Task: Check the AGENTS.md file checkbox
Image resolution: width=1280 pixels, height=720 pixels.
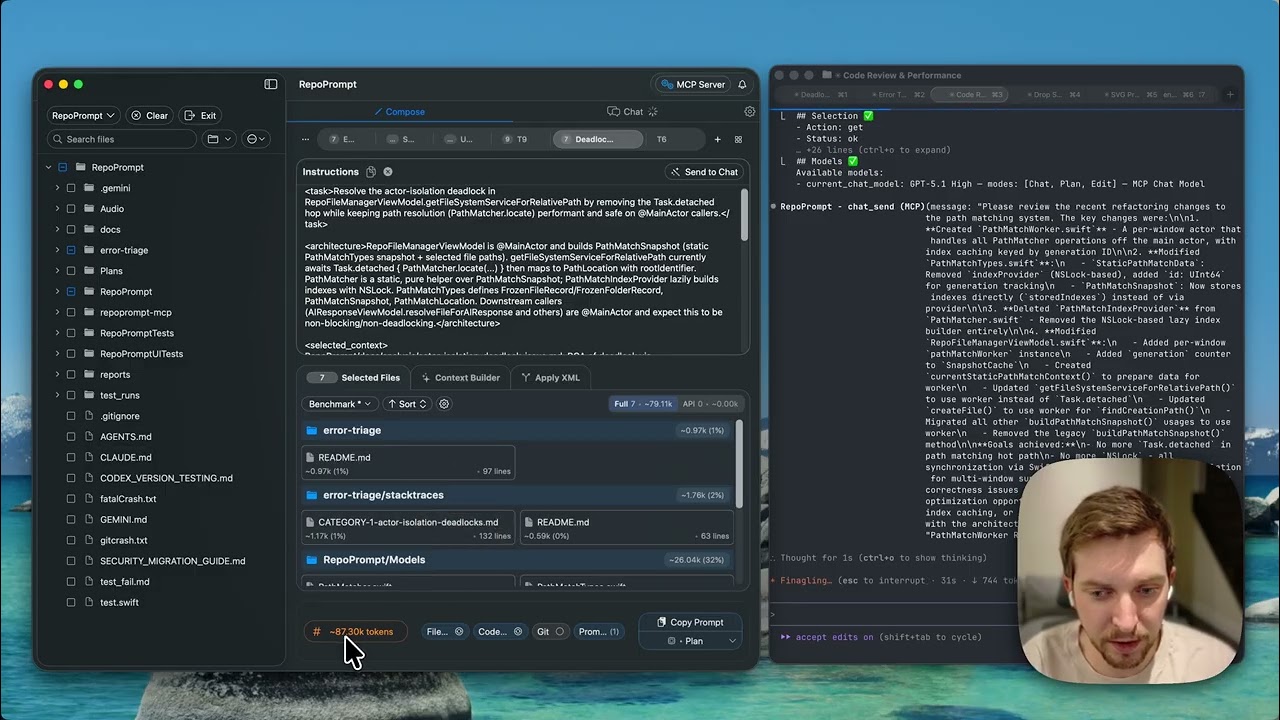Action: pos(71,437)
